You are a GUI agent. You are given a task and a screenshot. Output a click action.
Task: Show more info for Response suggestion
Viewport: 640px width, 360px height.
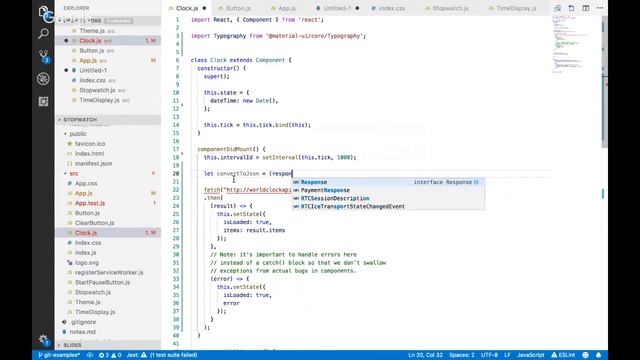pos(476,182)
